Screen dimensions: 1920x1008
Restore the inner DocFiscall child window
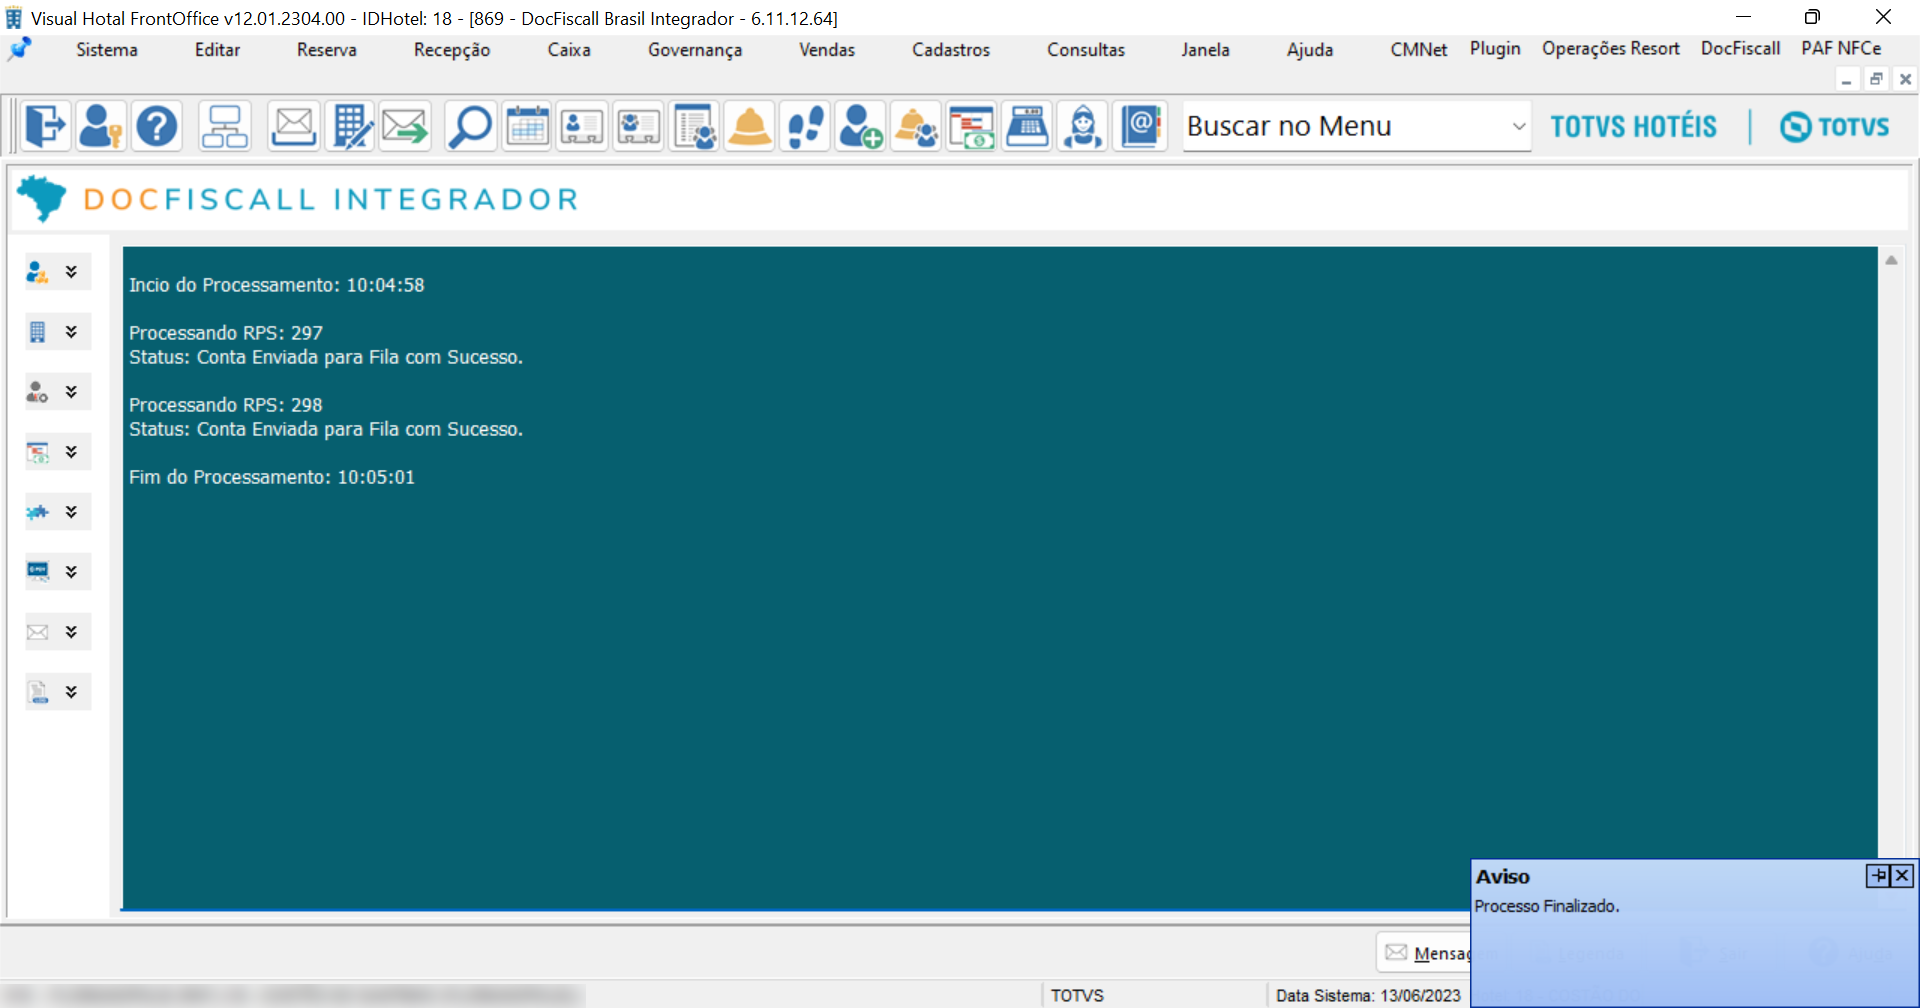(1876, 79)
